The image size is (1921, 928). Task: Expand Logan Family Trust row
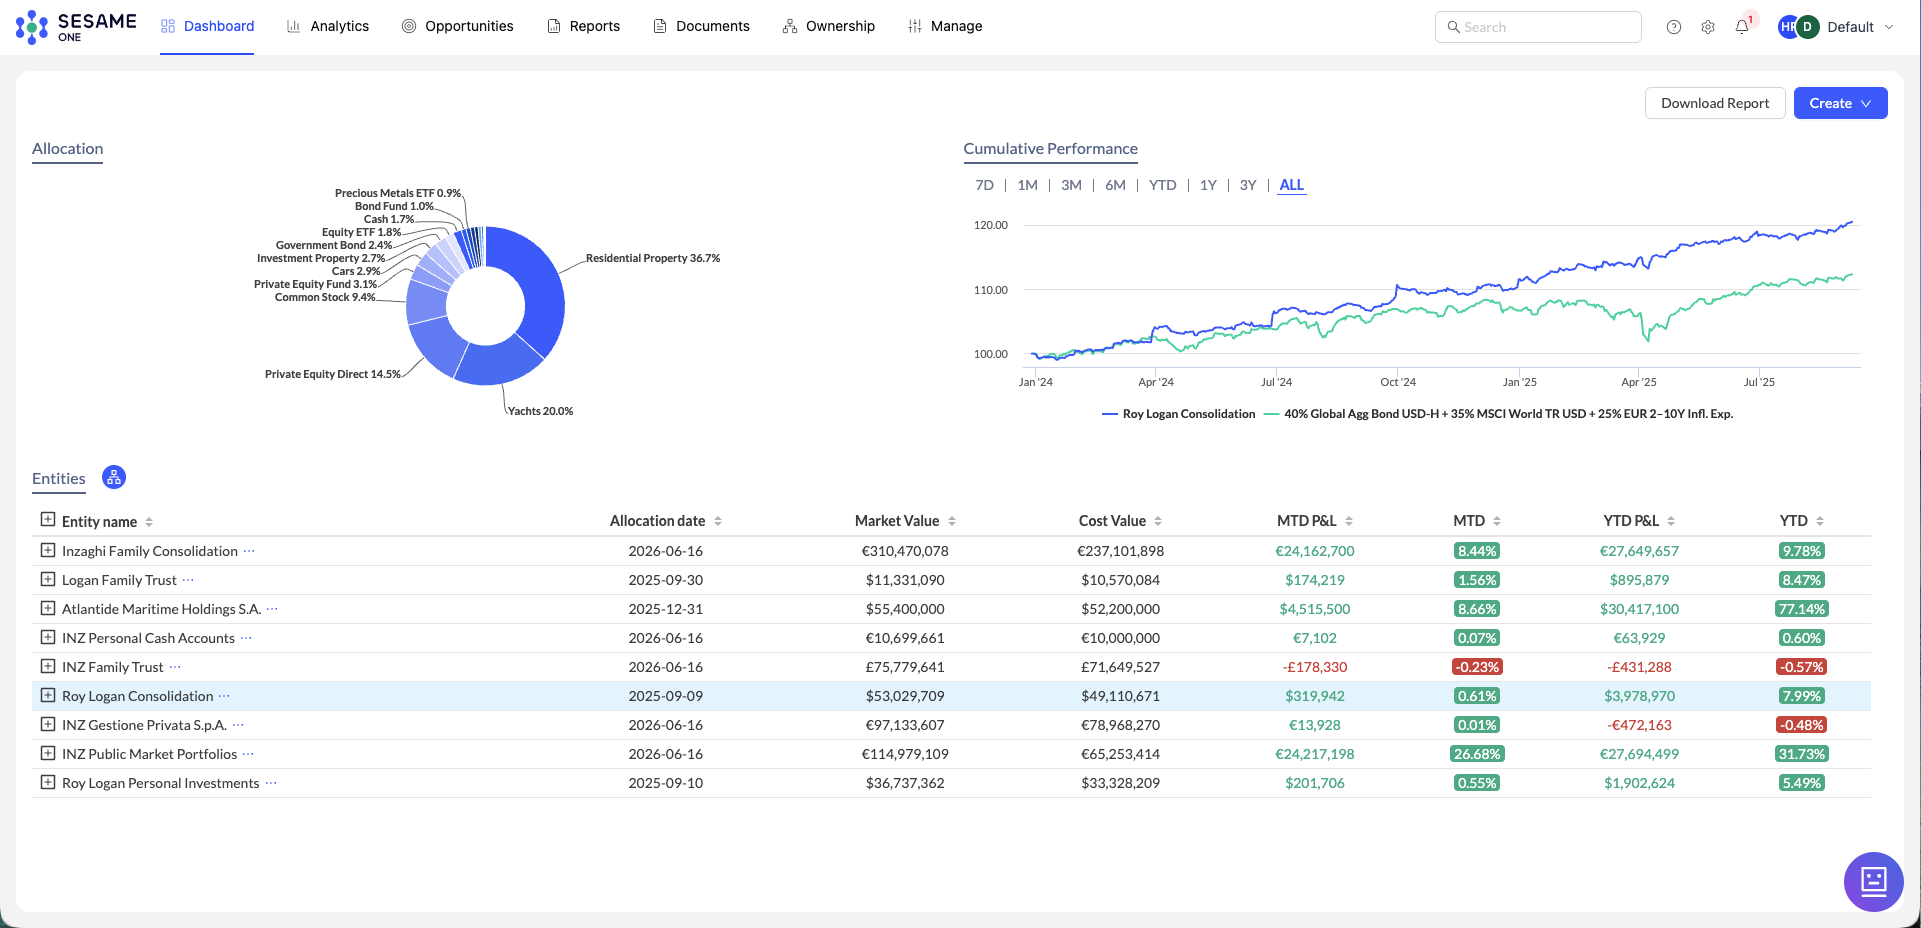click(47, 579)
